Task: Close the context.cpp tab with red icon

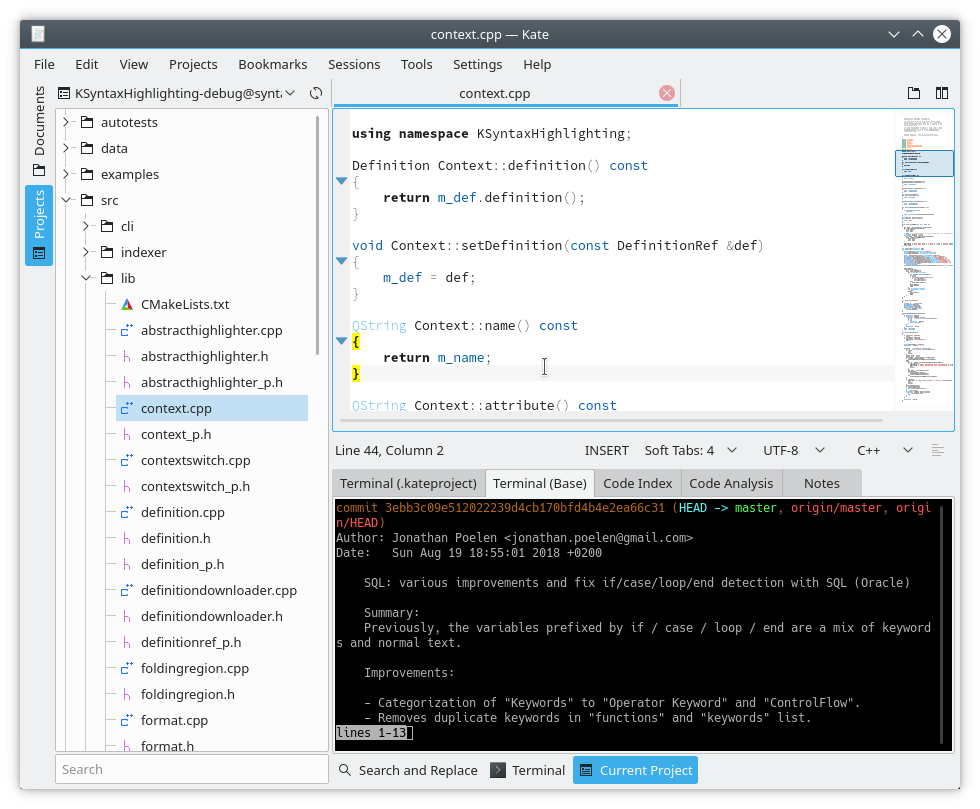Action: point(667,93)
